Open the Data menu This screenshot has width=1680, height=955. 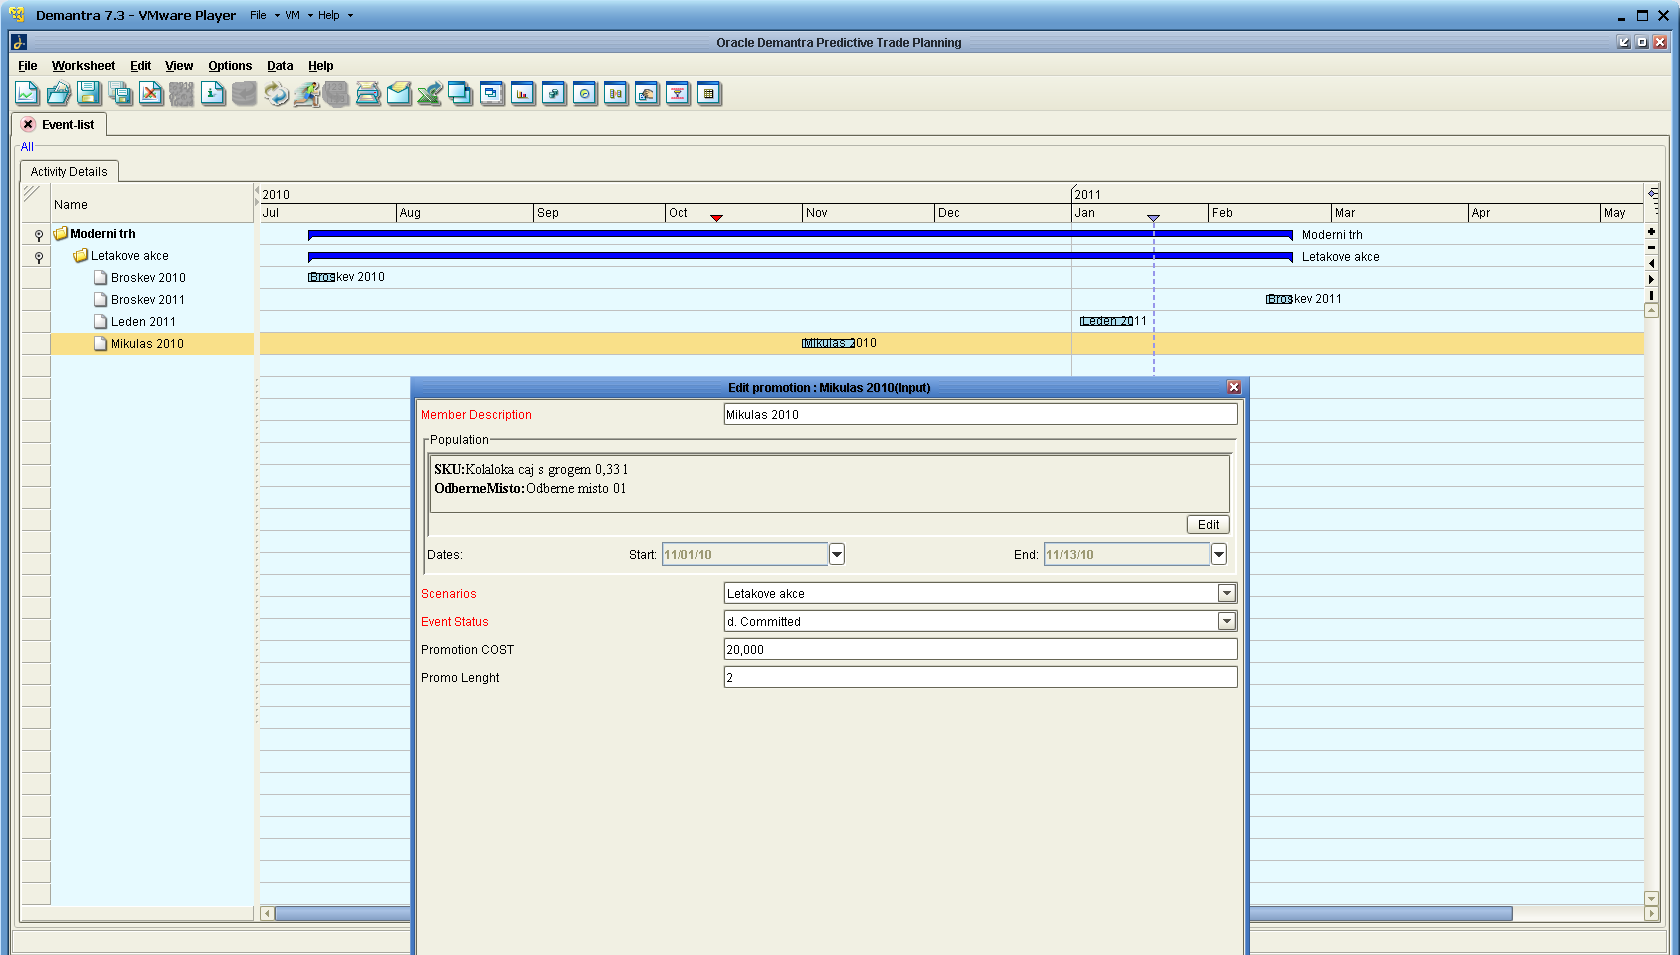point(280,66)
